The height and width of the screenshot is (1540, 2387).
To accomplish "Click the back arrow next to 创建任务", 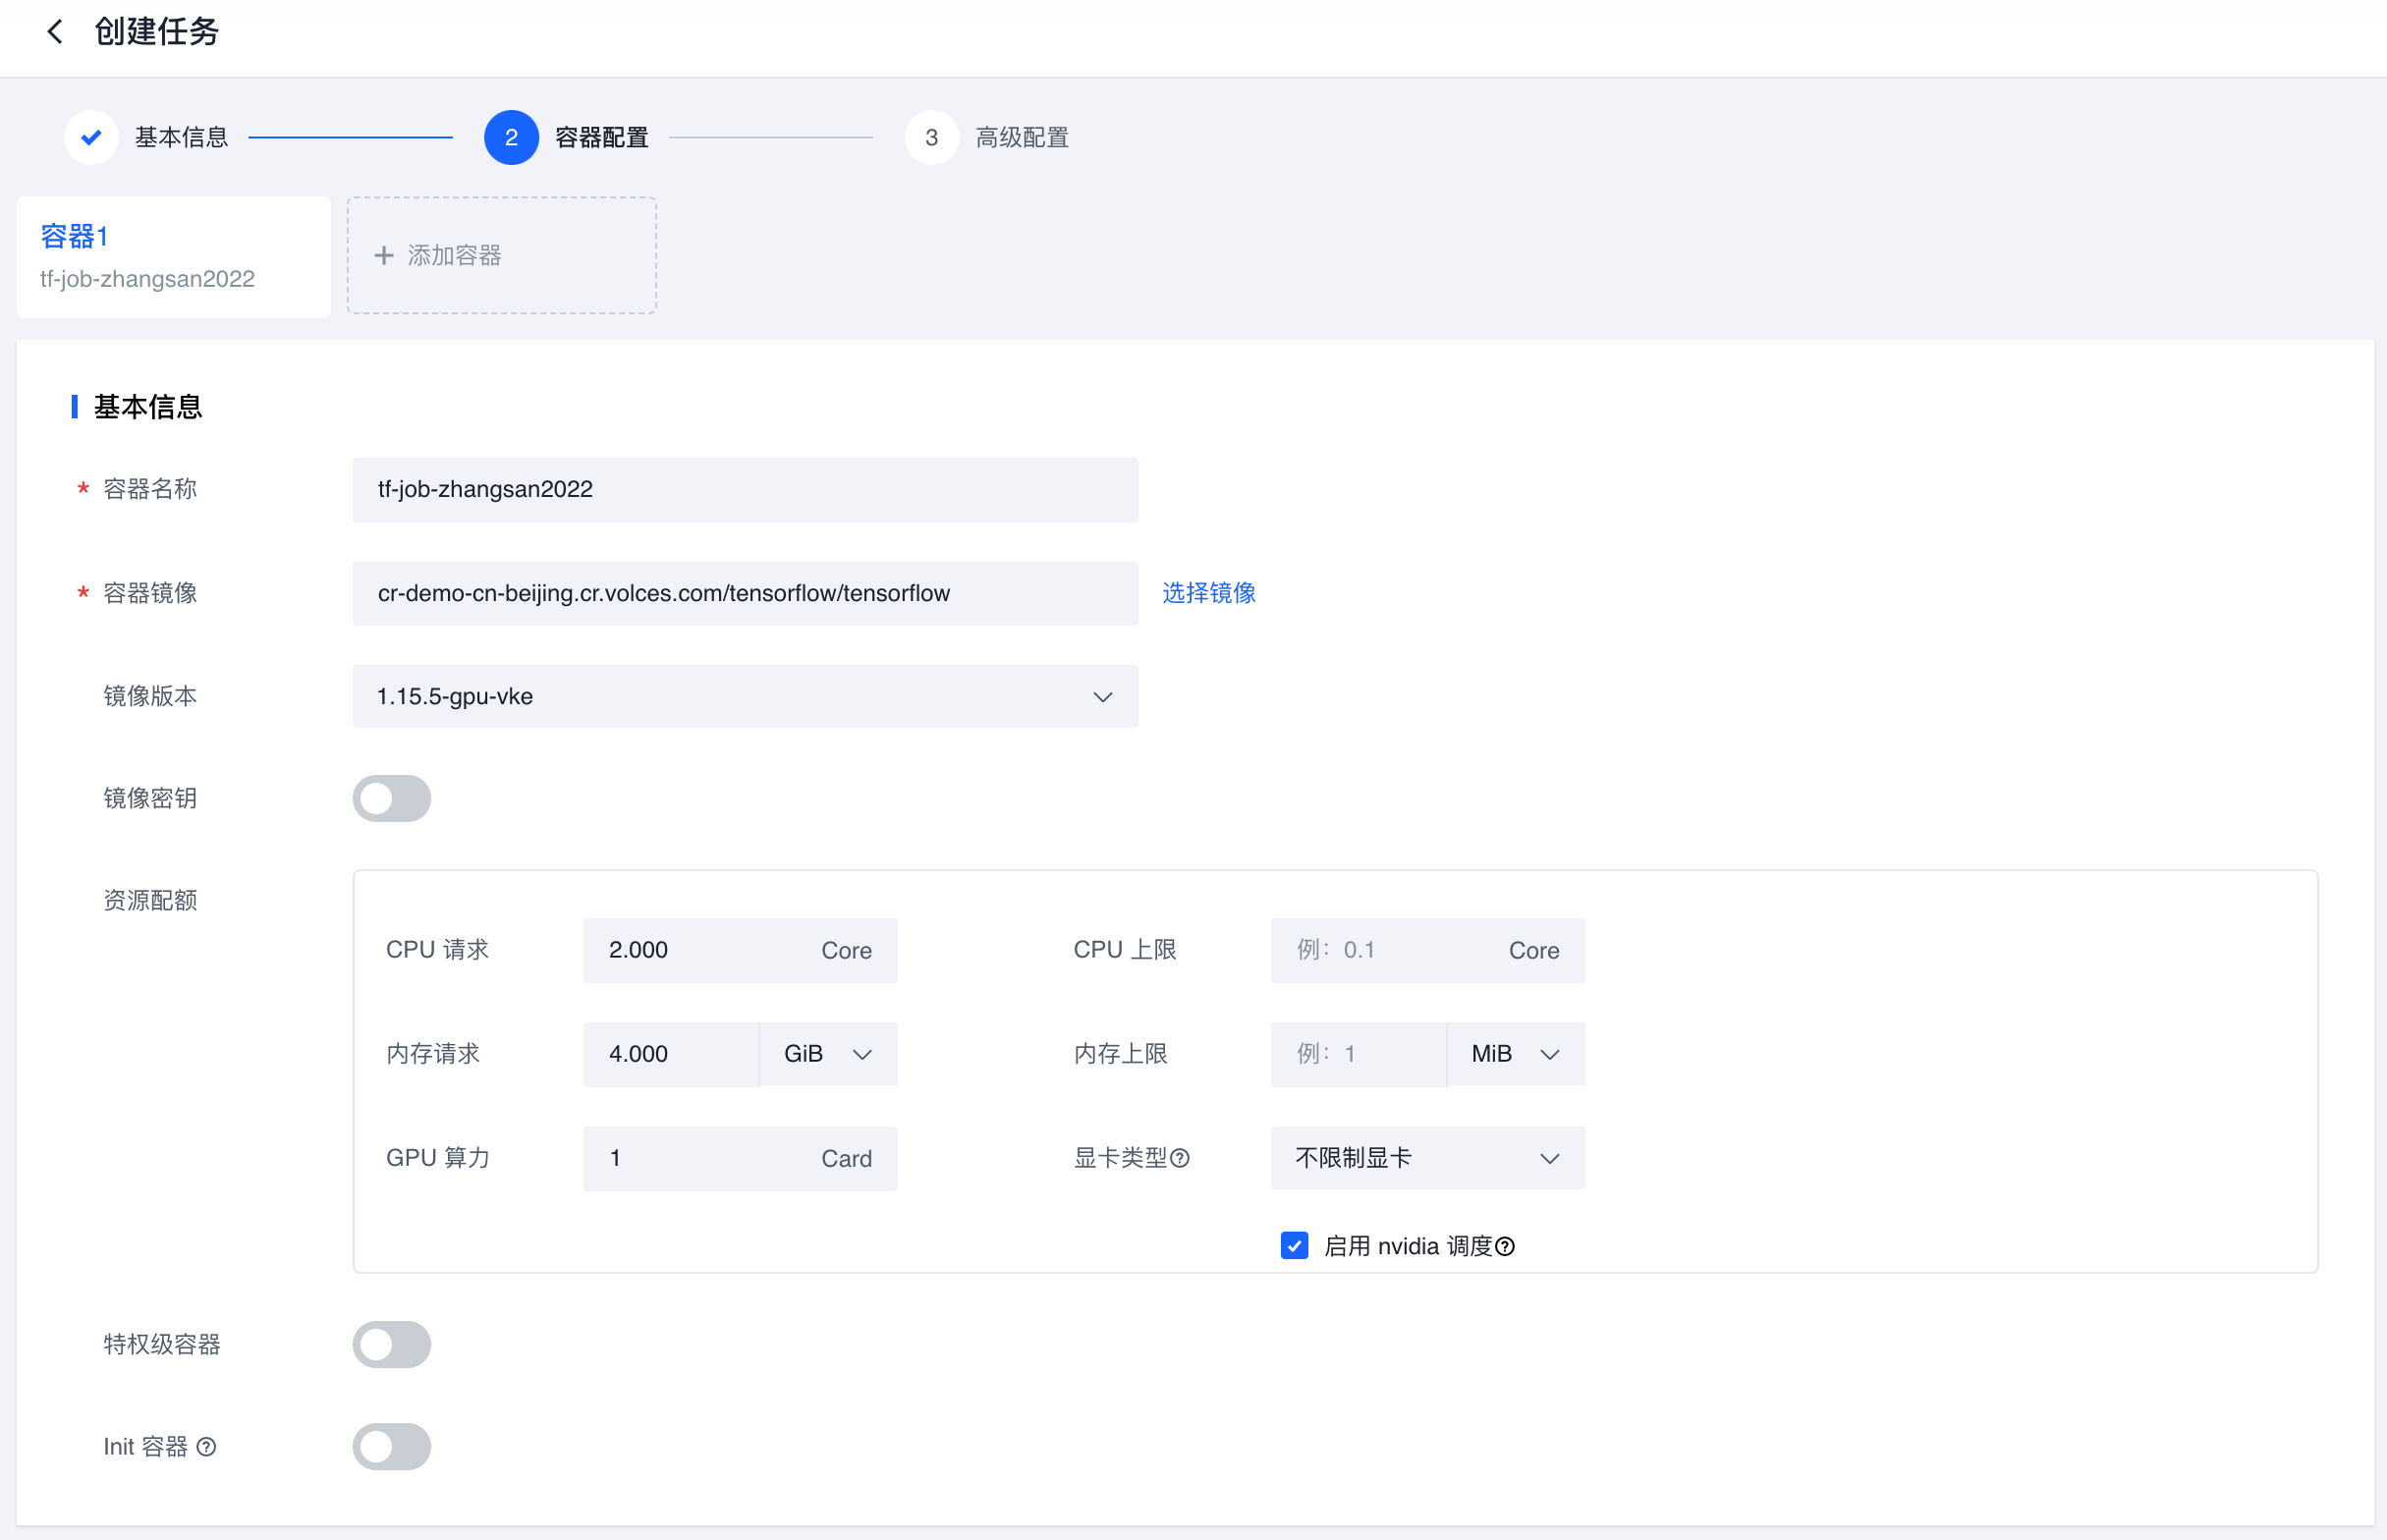I will (x=55, y=32).
